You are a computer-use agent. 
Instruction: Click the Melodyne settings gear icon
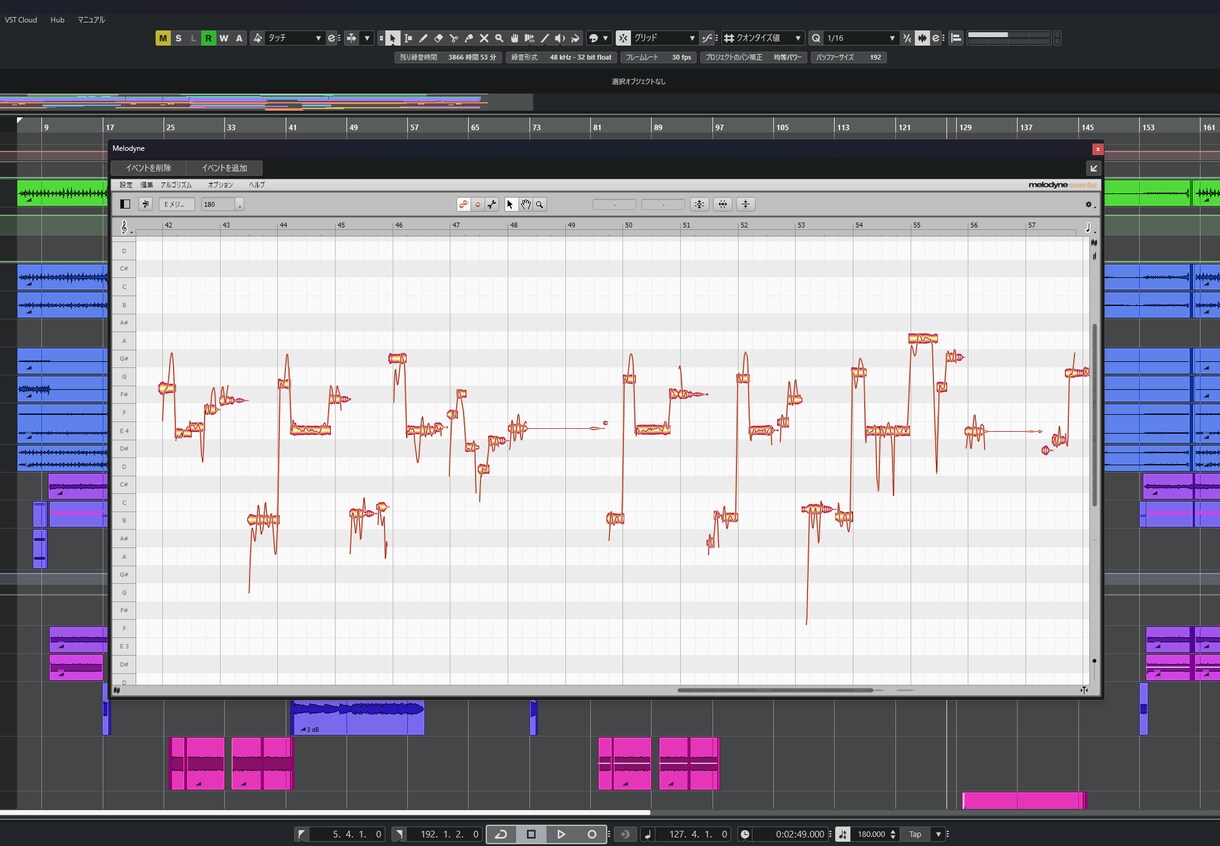point(1089,204)
